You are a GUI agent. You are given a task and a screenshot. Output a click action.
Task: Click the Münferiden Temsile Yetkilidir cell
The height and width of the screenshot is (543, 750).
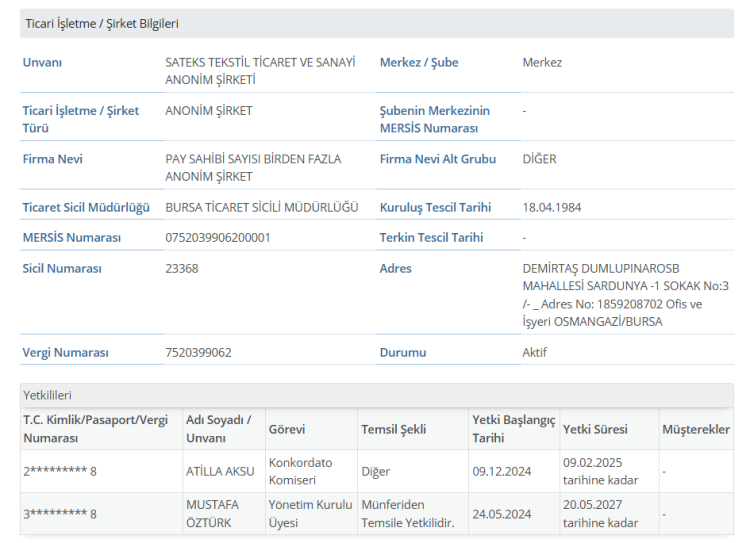click(408, 514)
